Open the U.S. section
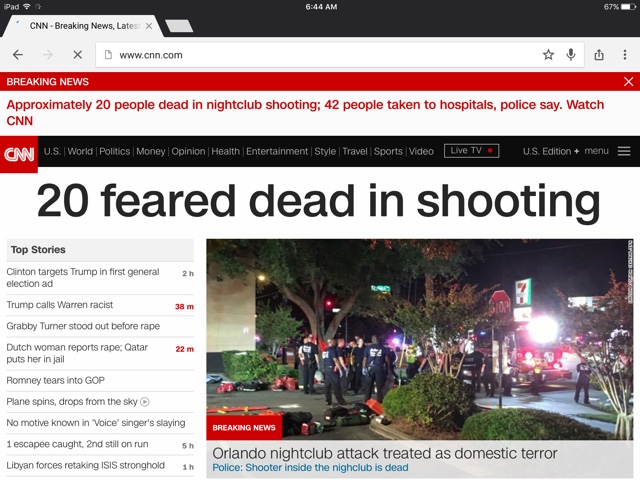This screenshot has height=480, width=640. [52, 151]
